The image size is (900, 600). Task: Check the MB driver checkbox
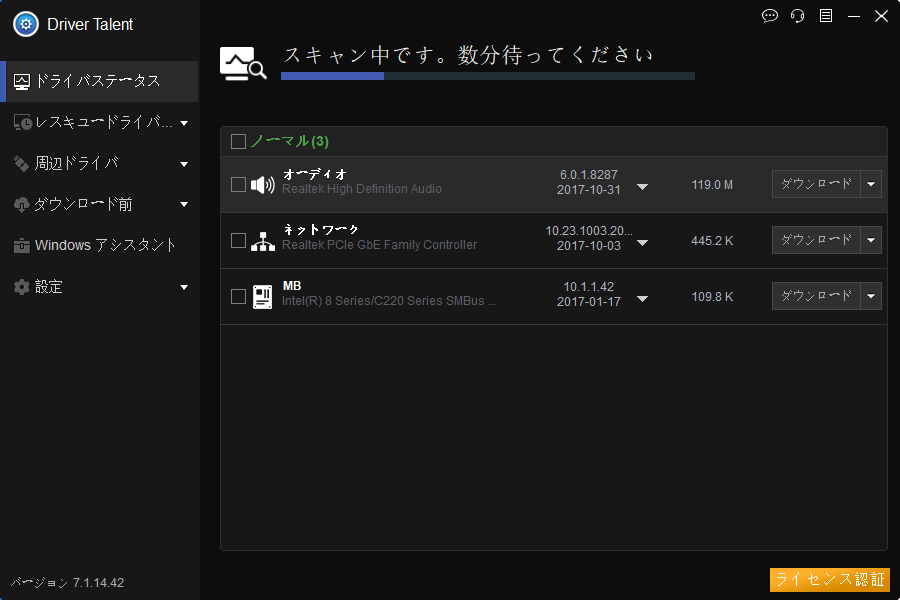coord(238,296)
